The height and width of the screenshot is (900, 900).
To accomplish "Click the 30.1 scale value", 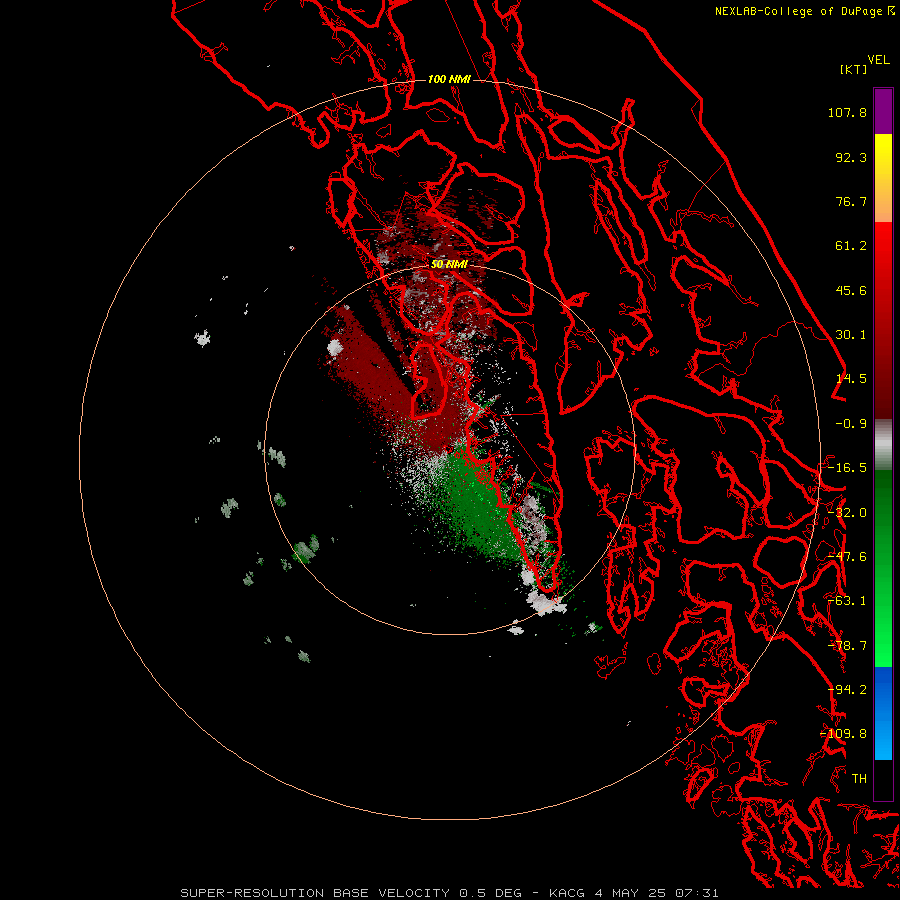I will point(851,335).
